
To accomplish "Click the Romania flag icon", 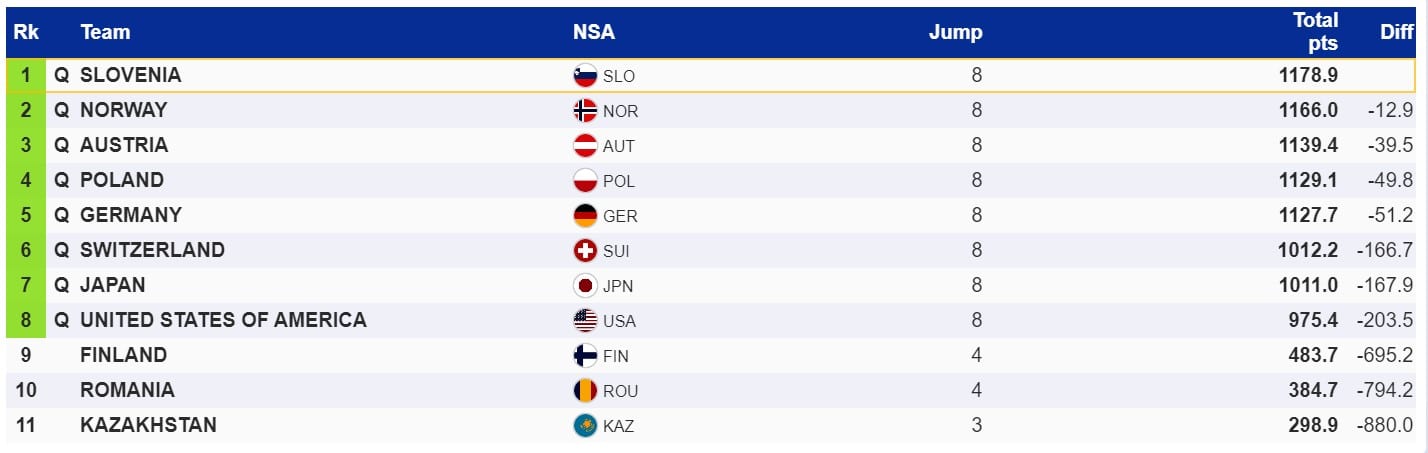I will 585,391.
